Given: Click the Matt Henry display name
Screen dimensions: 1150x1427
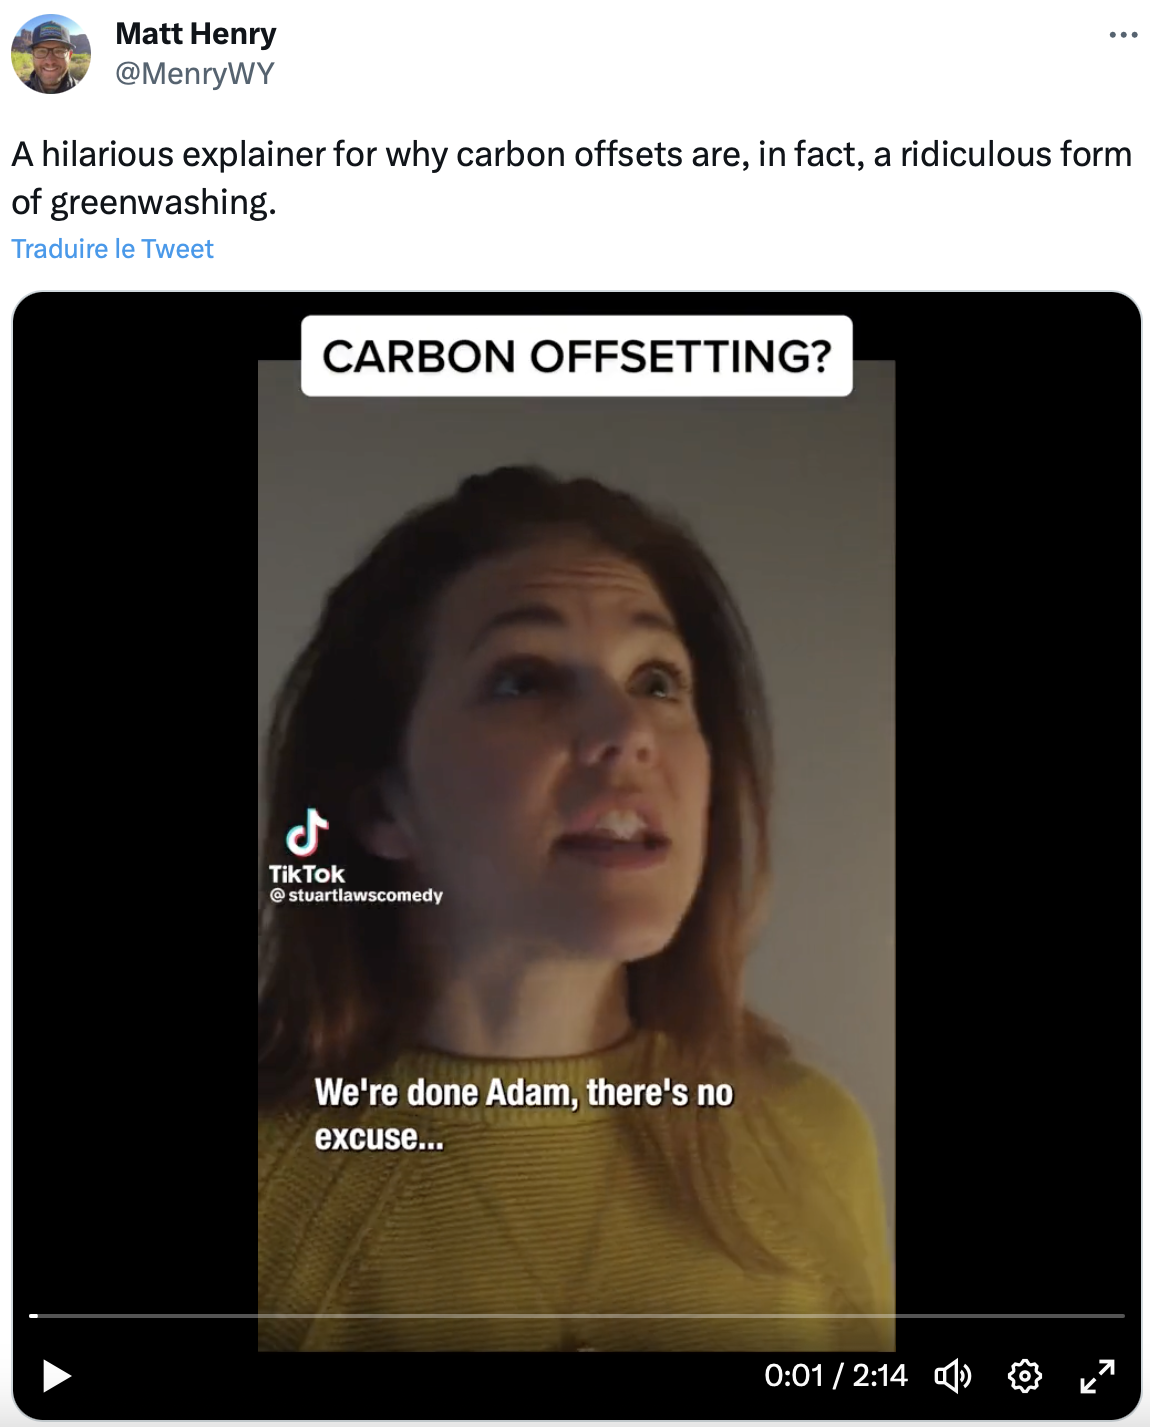Looking at the screenshot, I should [196, 34].
